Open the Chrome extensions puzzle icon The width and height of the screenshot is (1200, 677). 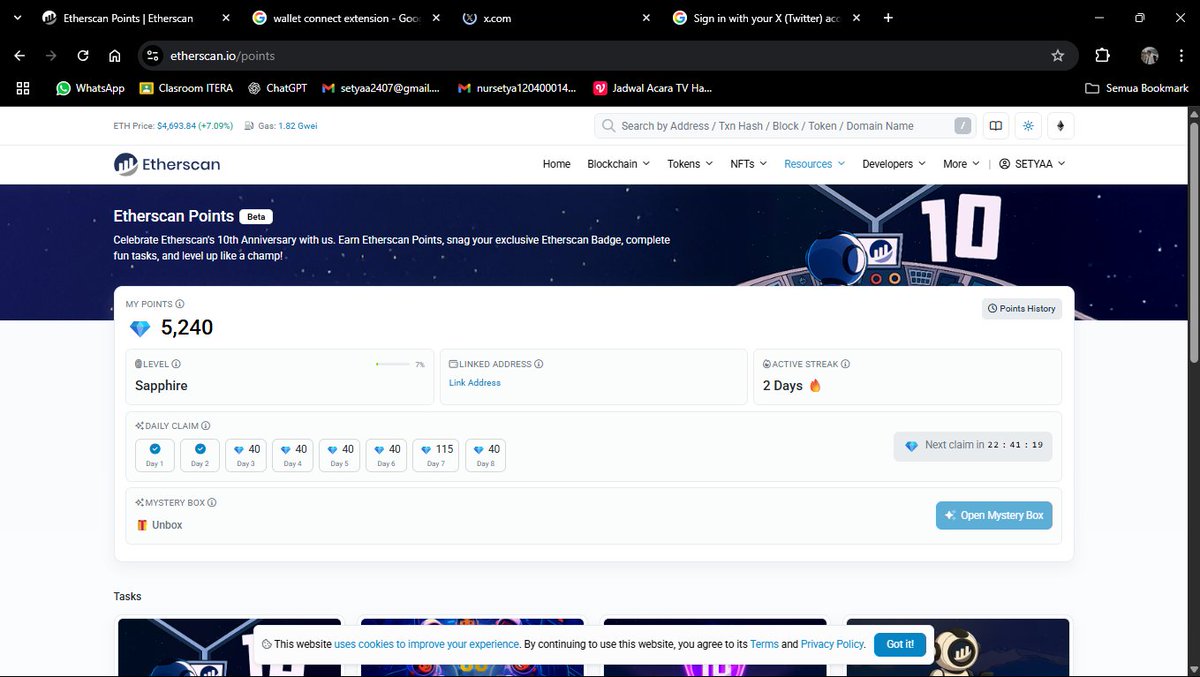point(1102,56)
